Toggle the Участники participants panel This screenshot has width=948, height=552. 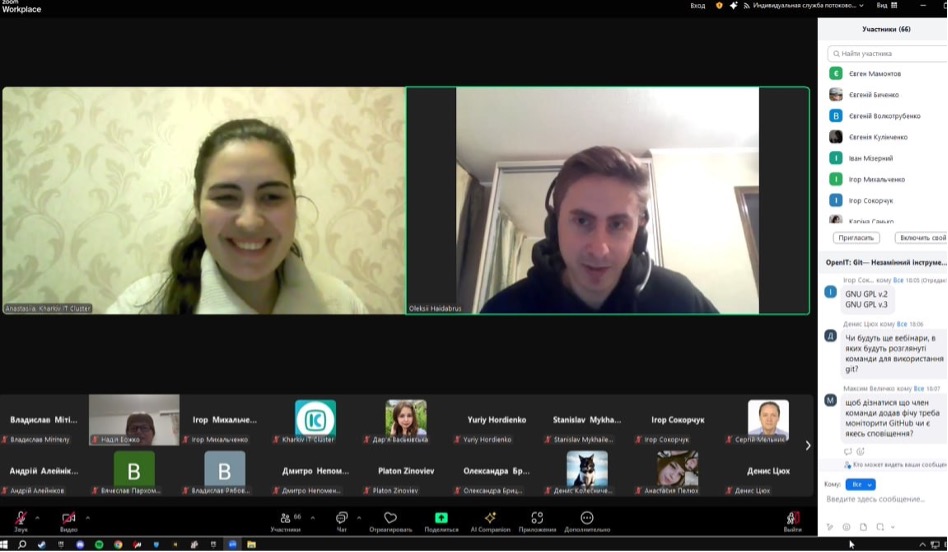coord(285,521)
